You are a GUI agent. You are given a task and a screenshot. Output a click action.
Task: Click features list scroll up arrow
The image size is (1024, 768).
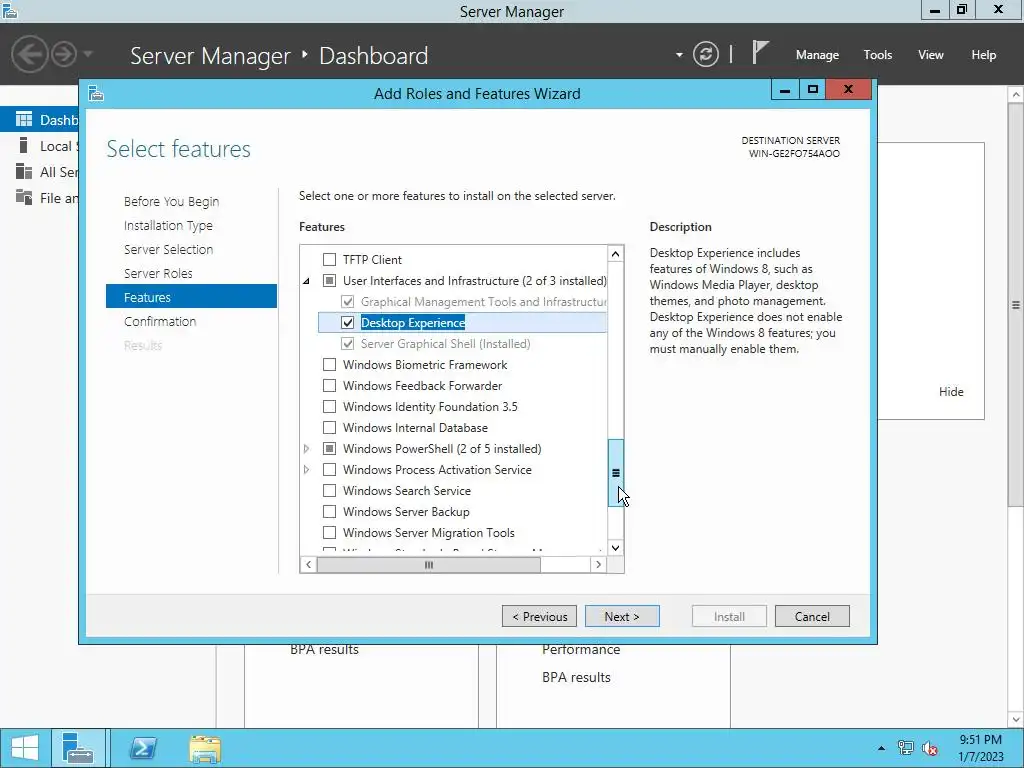coord(615,253)
